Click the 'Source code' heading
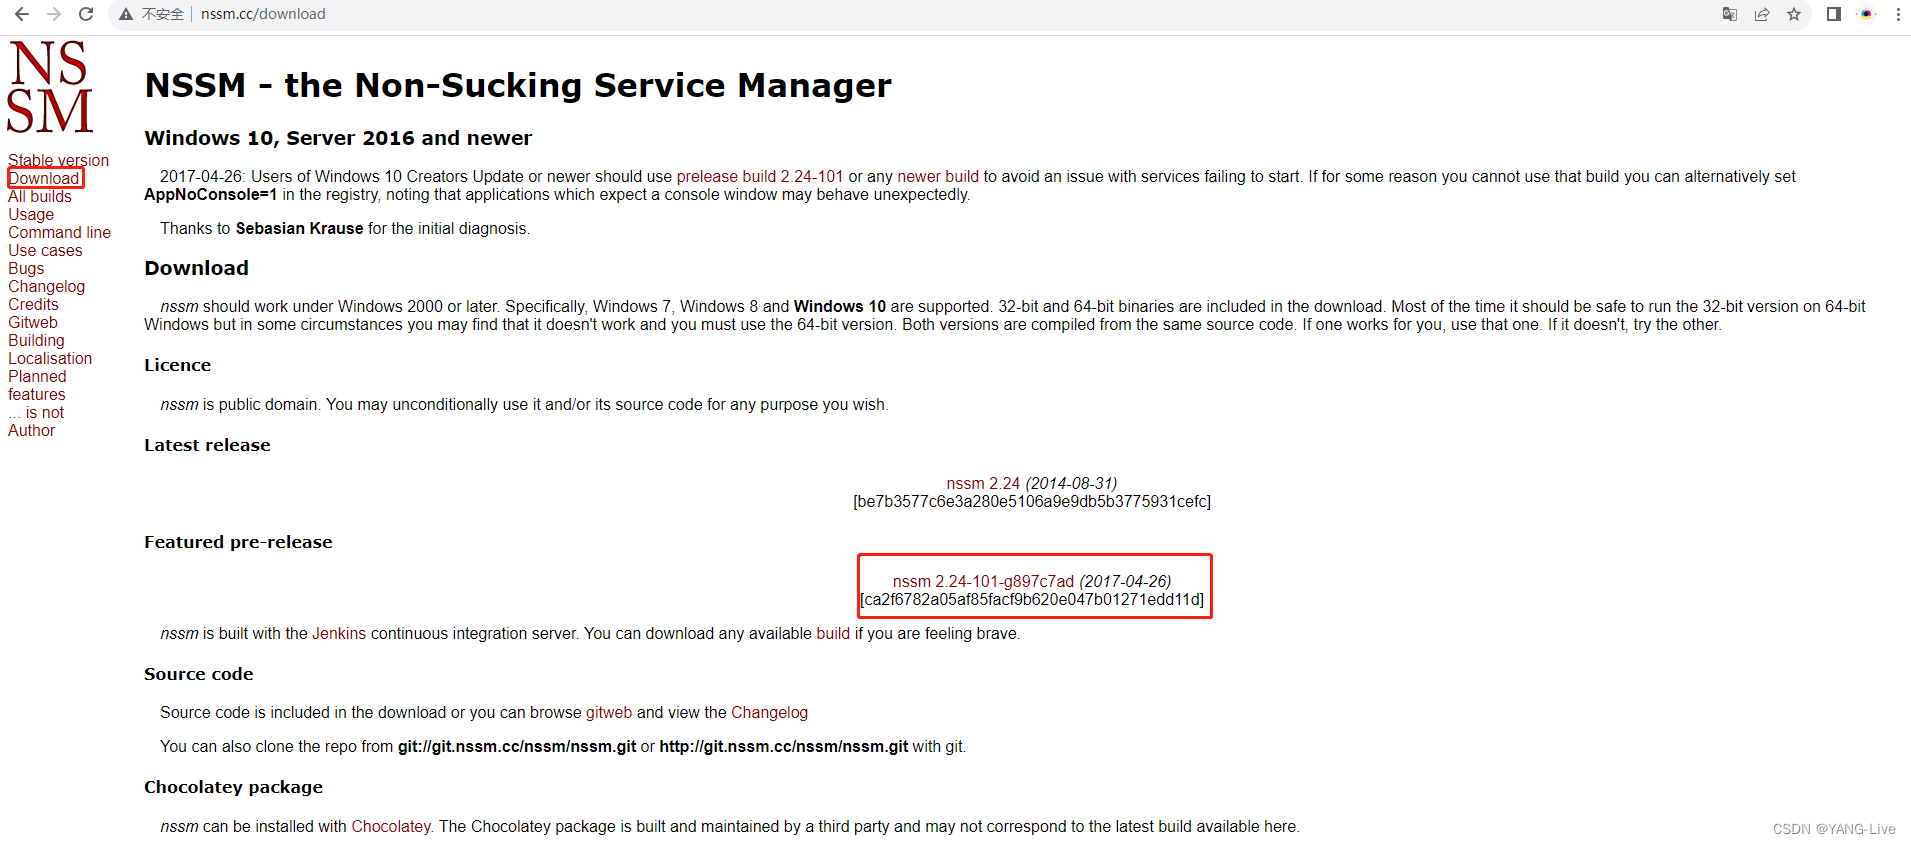The height and width of the screenshot is (844, 1911). (198, 674)
